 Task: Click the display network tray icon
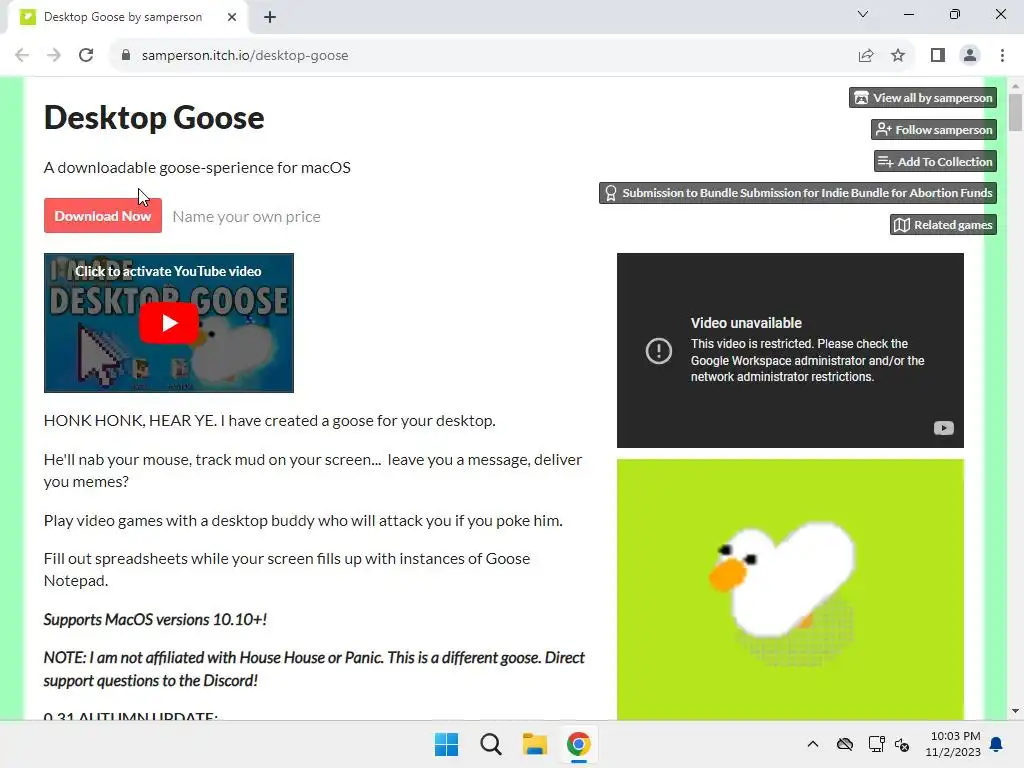pos(876,744)
